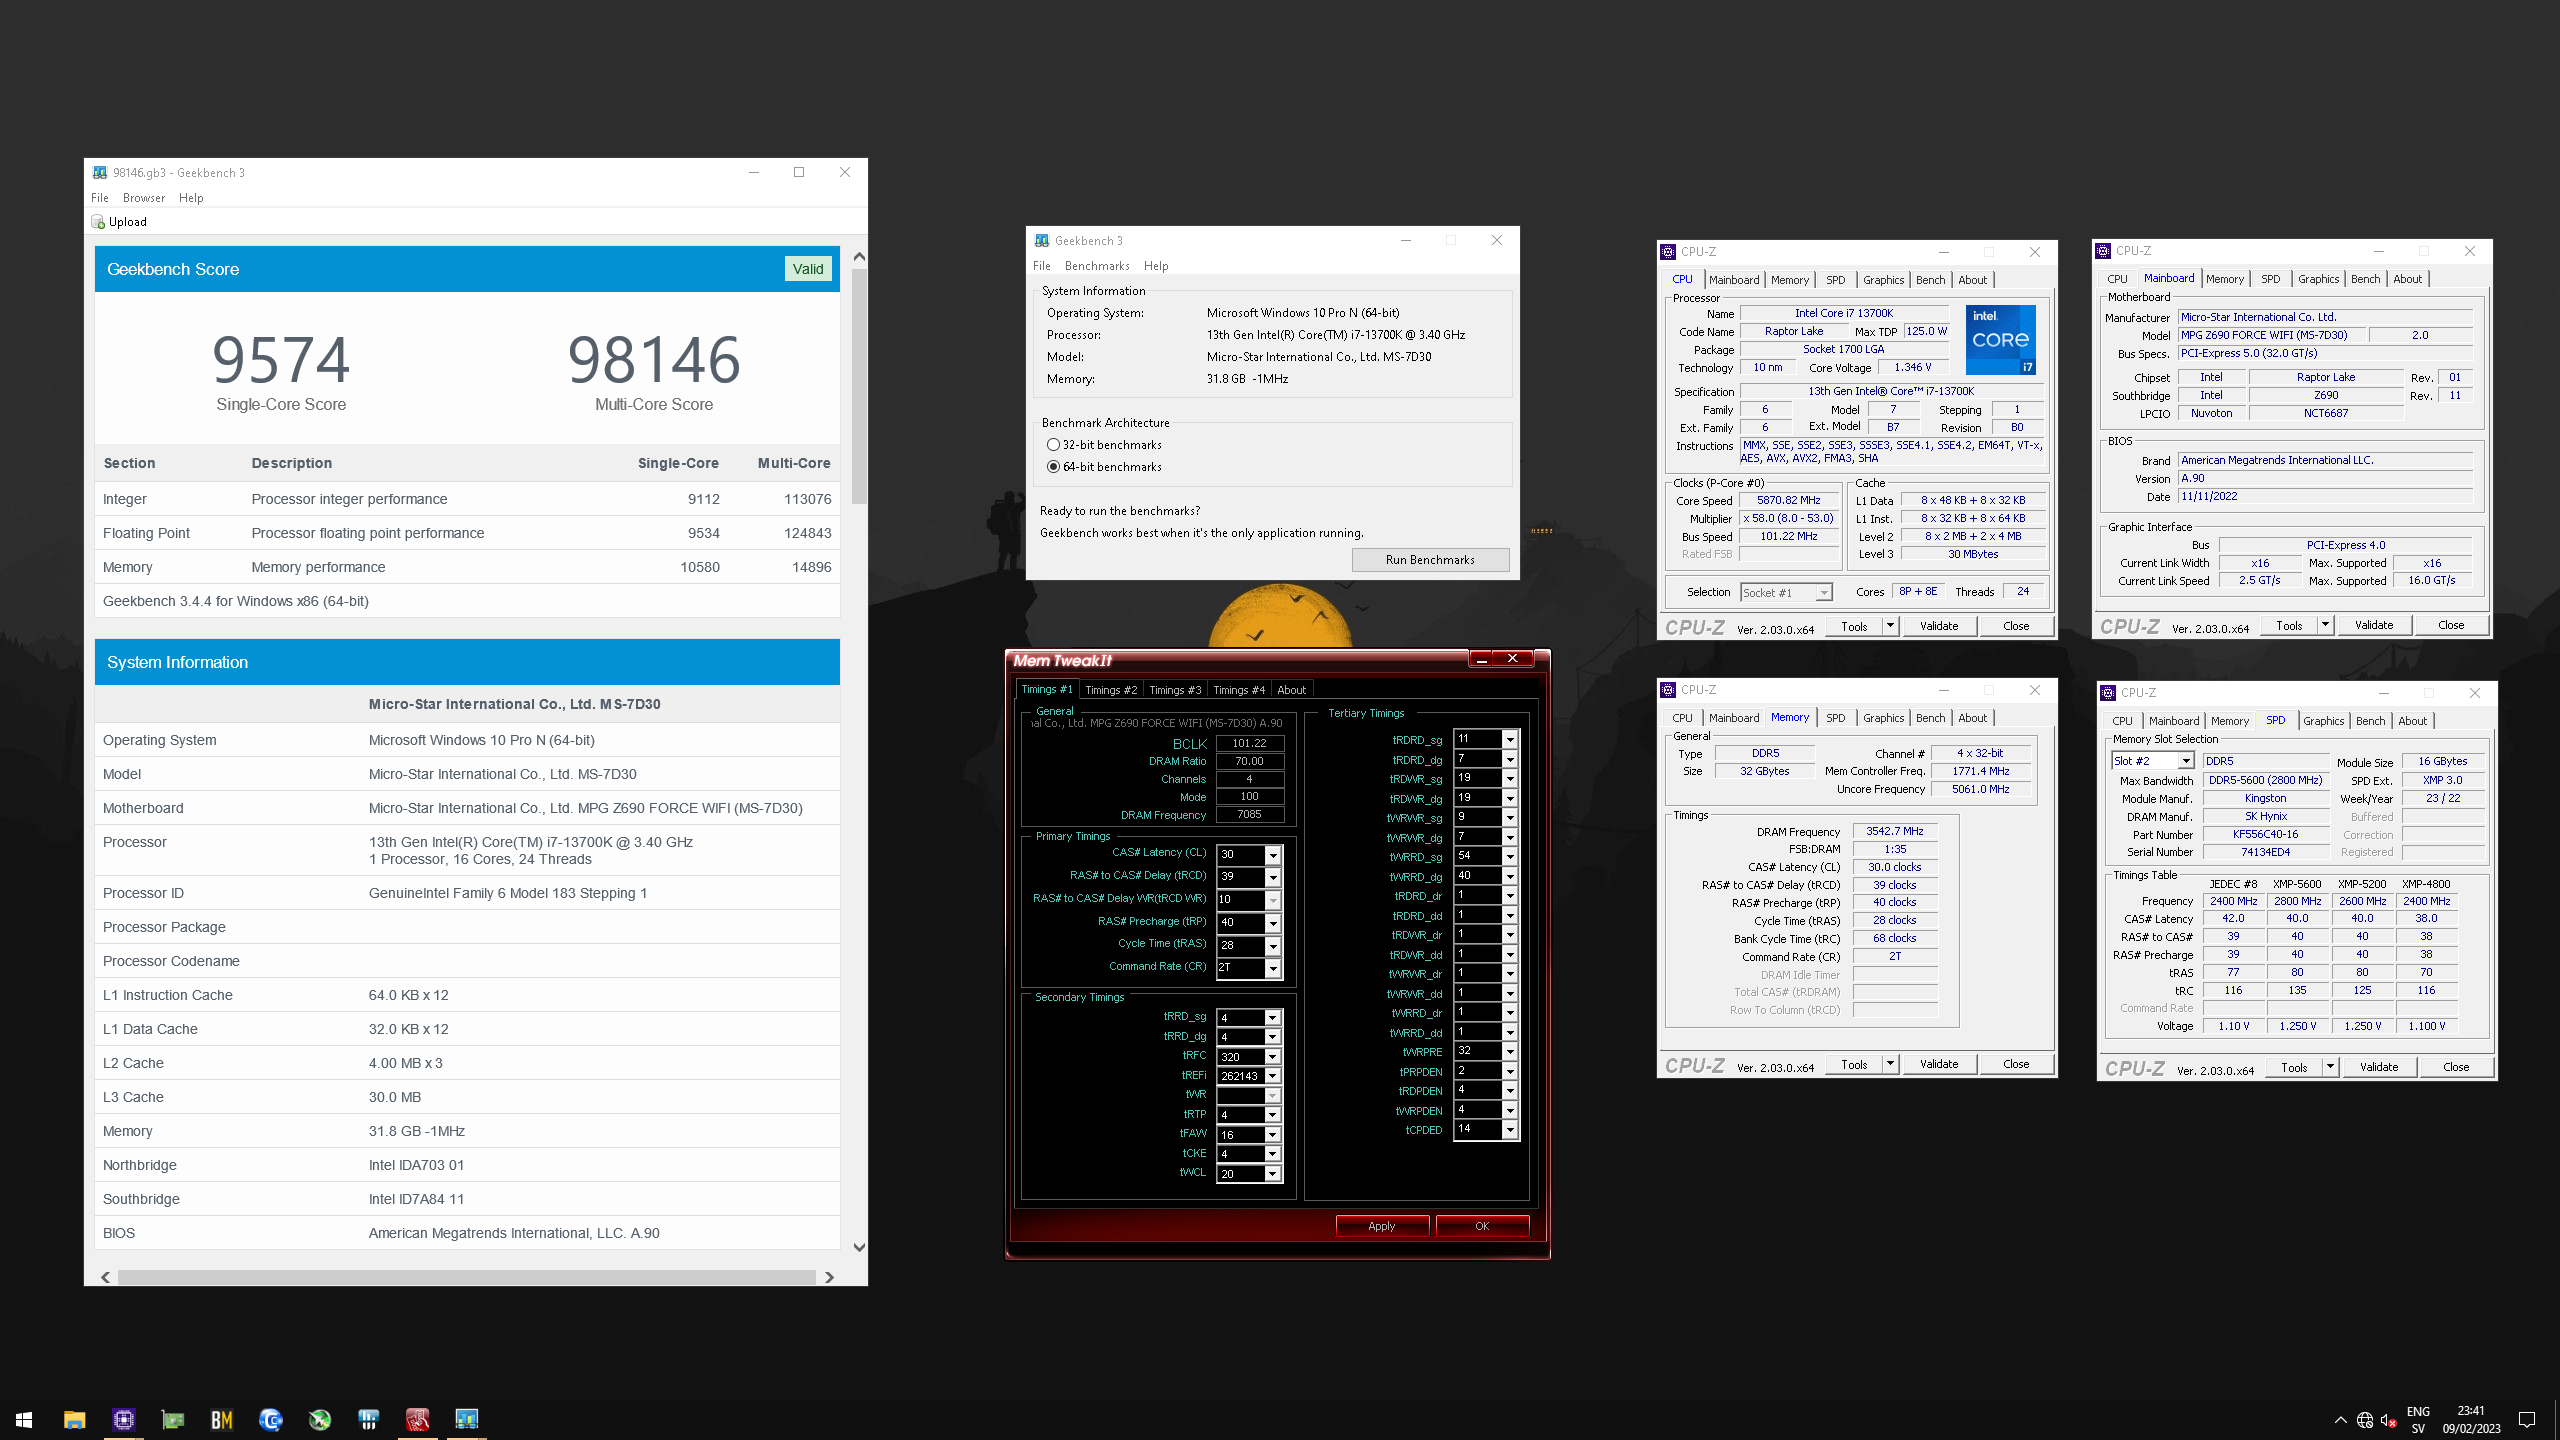Click Close in CPU-Z SPD window
Viewport: 2560px width, 1440px height.
pos(2456,1067)
